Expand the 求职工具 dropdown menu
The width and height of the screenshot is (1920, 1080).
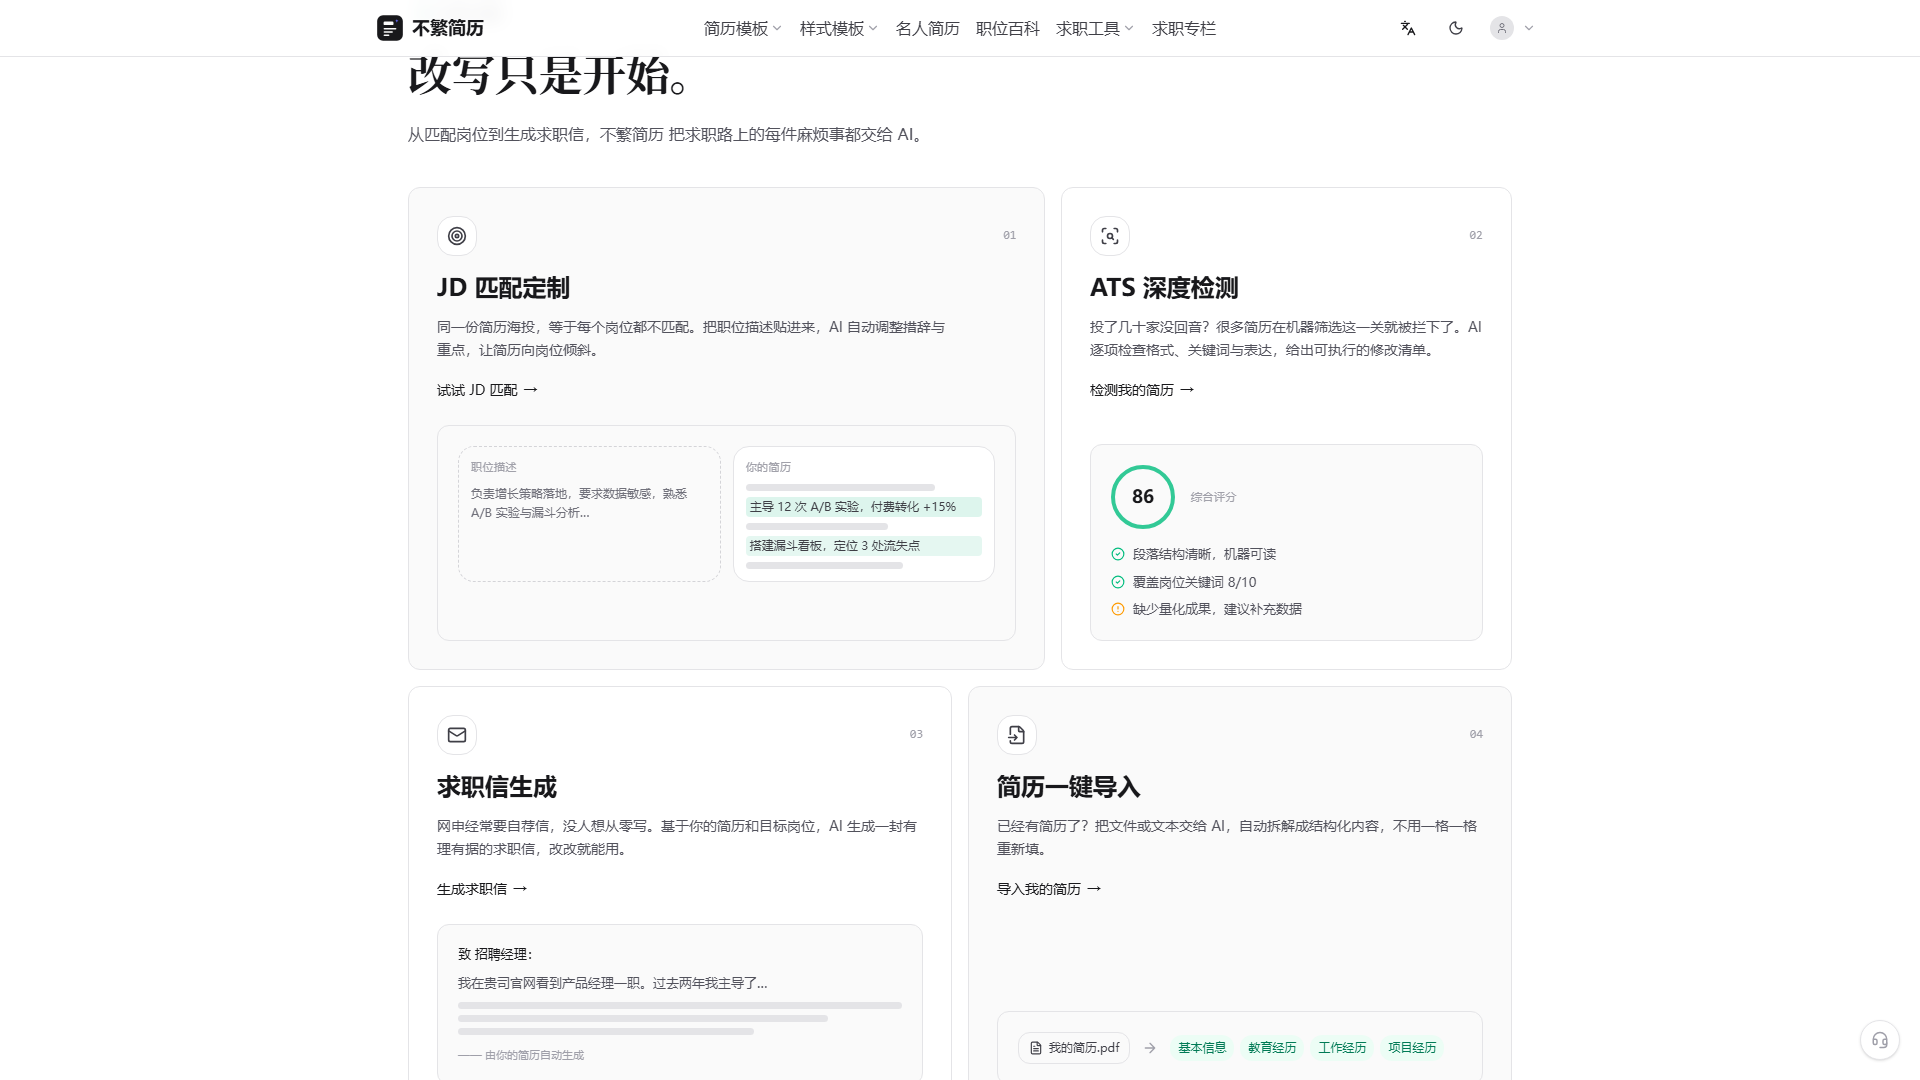pos(1094,28)
